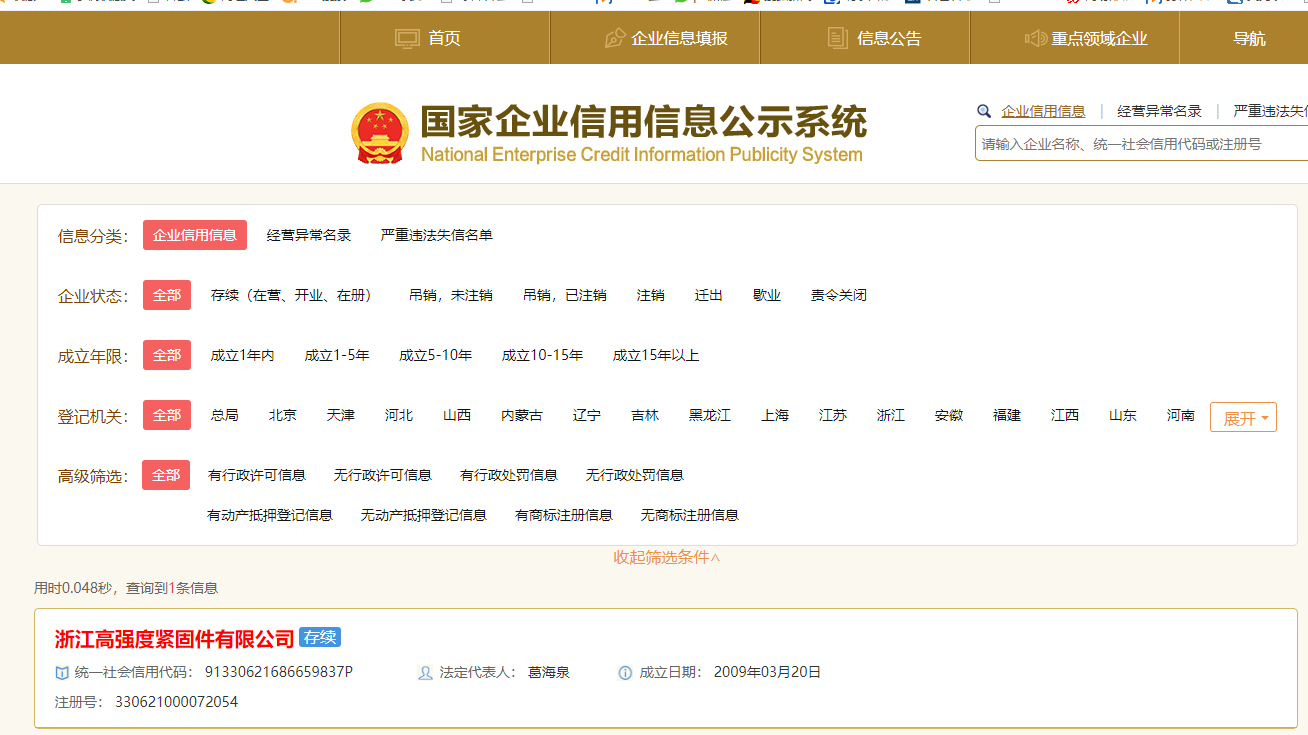This screenshot has height=735, width=1308.
Task: Expand province list with 展开 button
Action: (x=1243, y=417)
